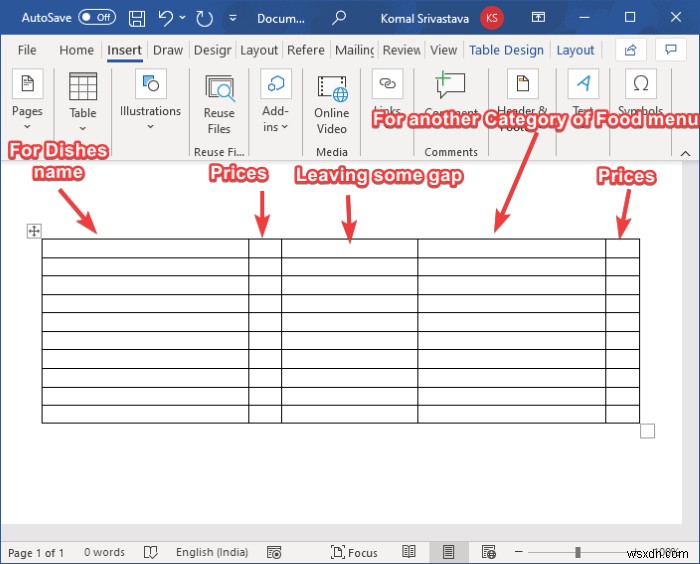
Task: Click the Save disk icon
Action: click(137, 18)
